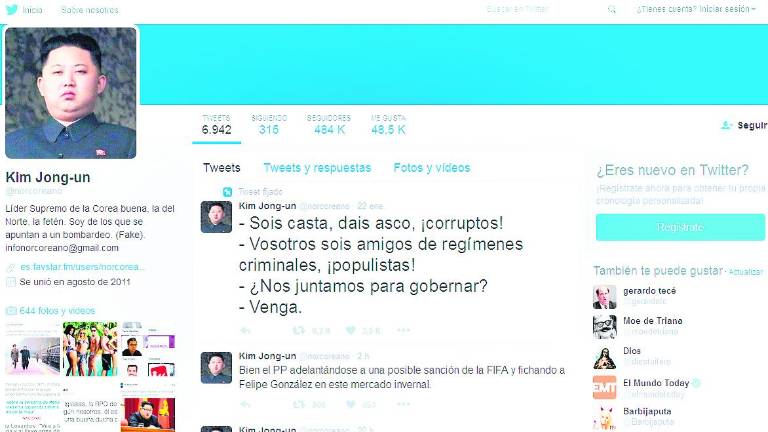Select the Tweets tab
Image resolution: width=768 pixels, height=432 pixels.
[222, 168]
